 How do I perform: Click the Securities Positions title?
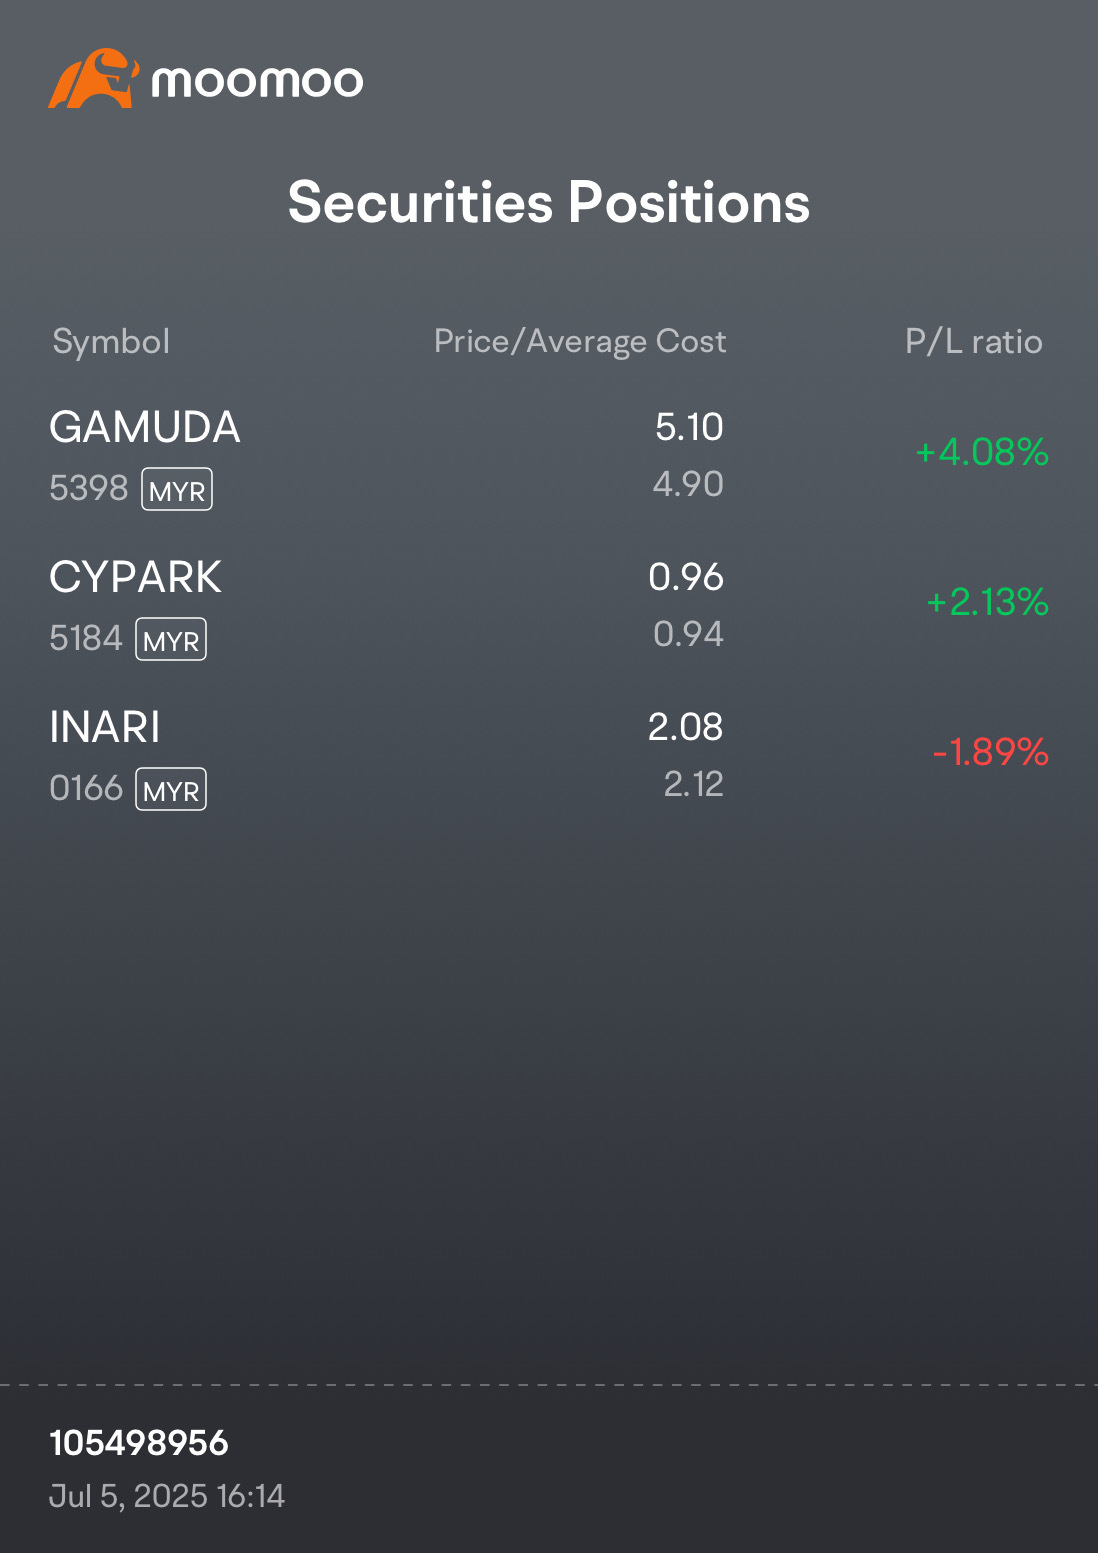click(549, 203)
